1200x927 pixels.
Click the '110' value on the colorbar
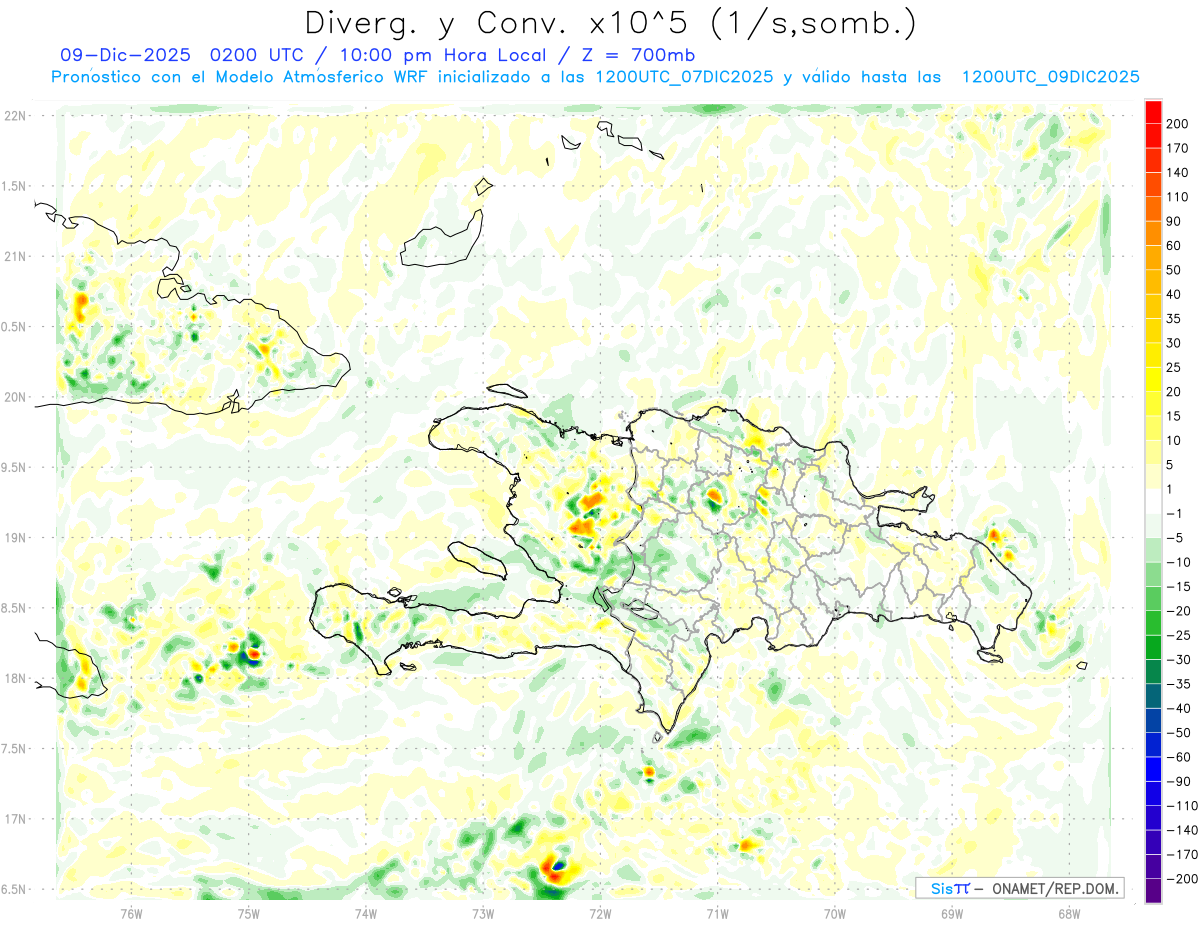[x=1176, y=197]
